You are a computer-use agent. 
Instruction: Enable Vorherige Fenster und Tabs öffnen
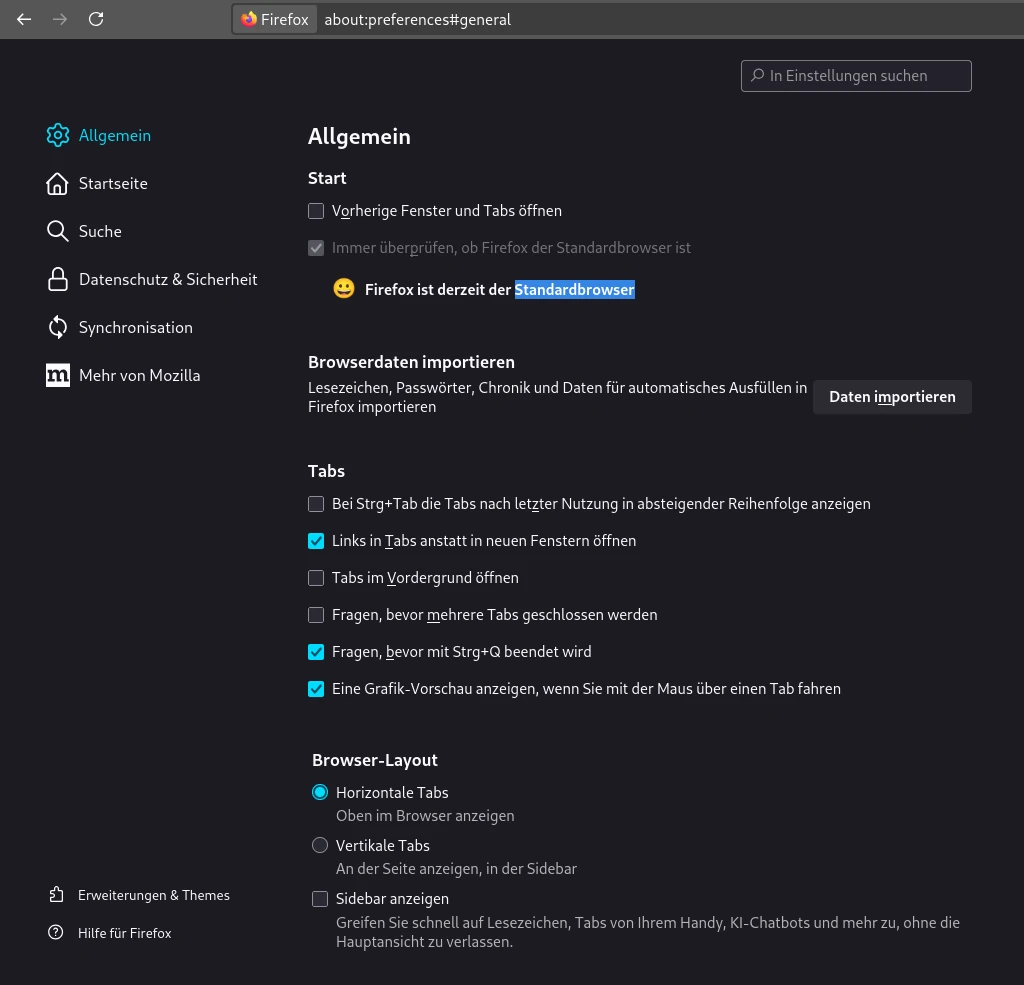coord(316,211)
